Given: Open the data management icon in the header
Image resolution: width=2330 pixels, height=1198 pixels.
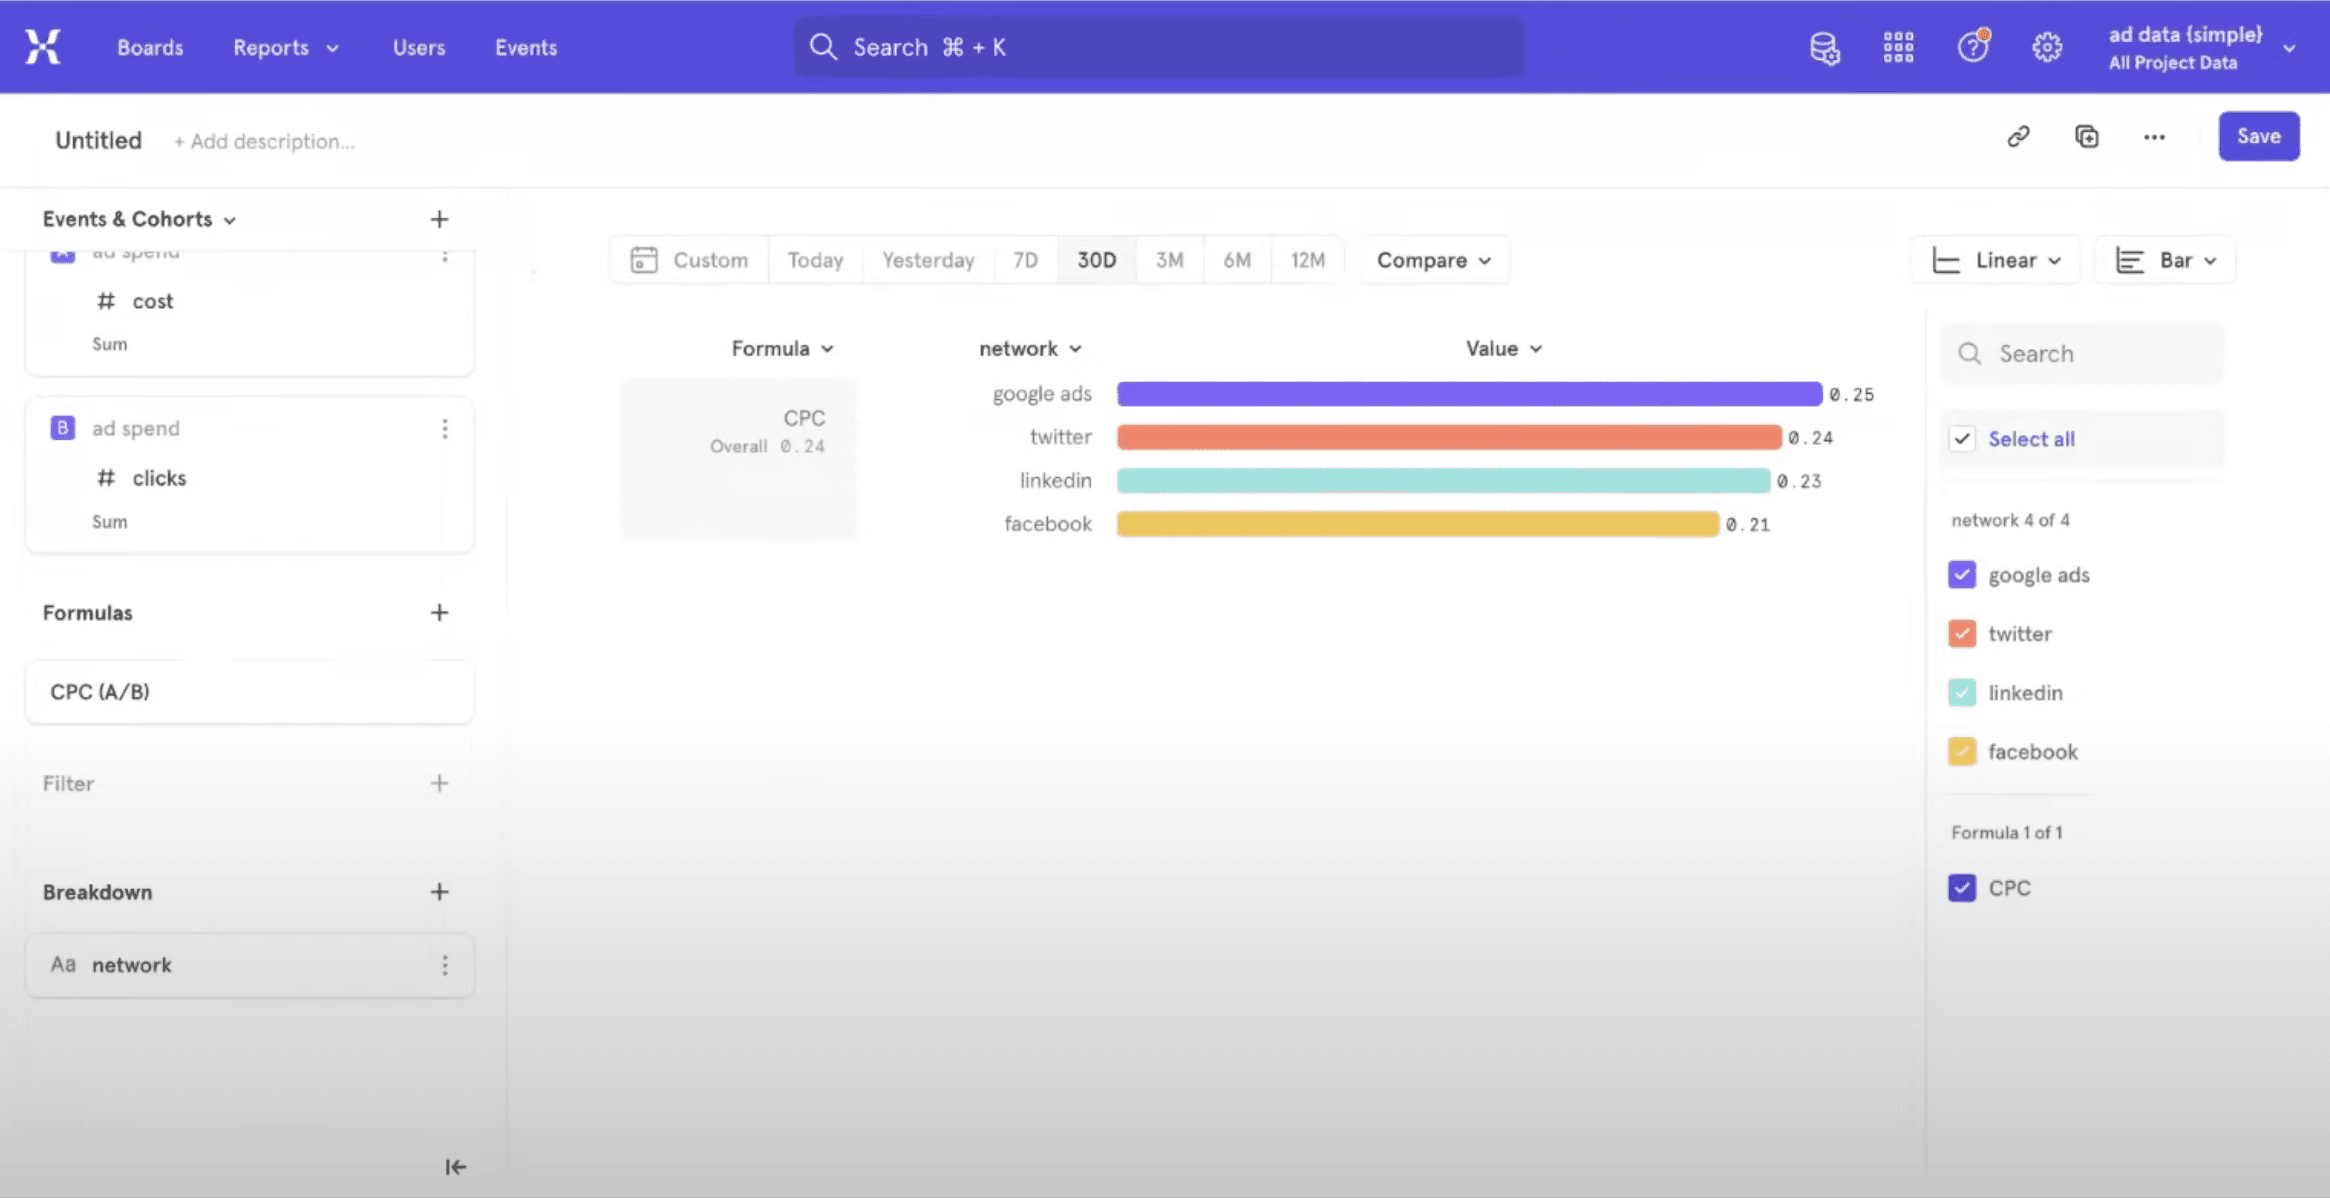Looking at the screenshot, I should point(1824,47).
